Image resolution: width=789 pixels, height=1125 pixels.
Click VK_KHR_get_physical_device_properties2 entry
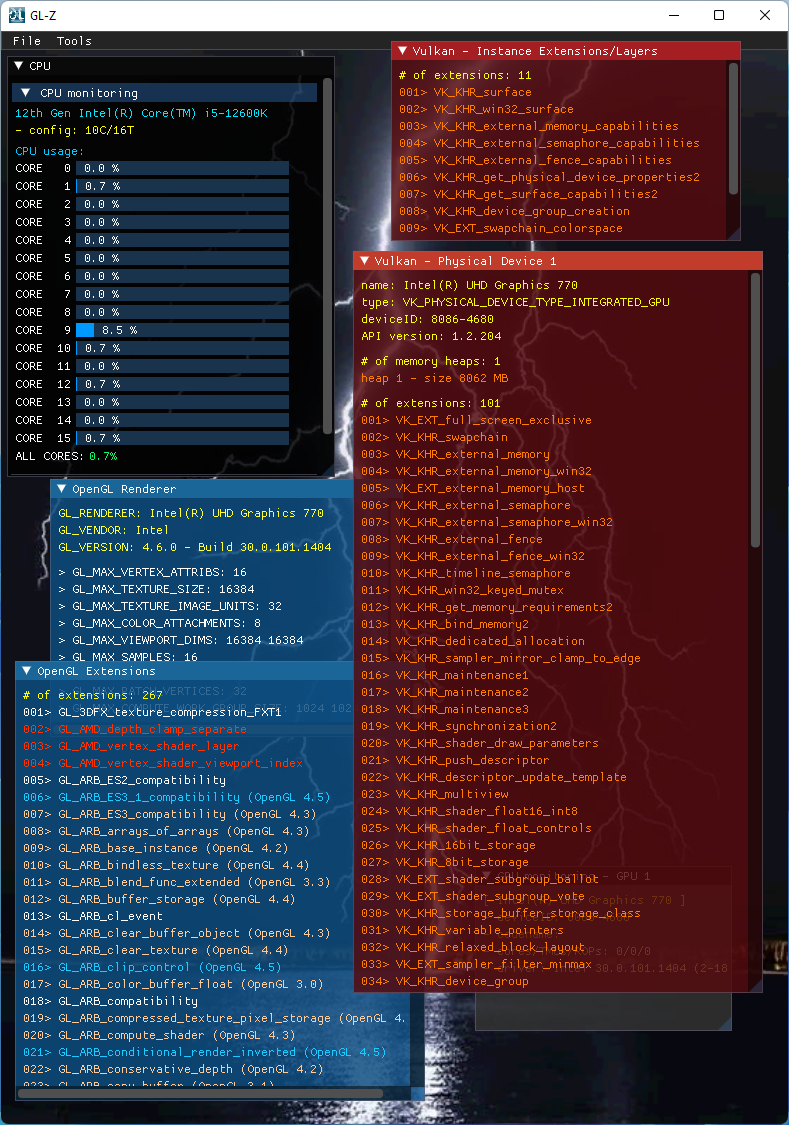(x=549, y=177)
